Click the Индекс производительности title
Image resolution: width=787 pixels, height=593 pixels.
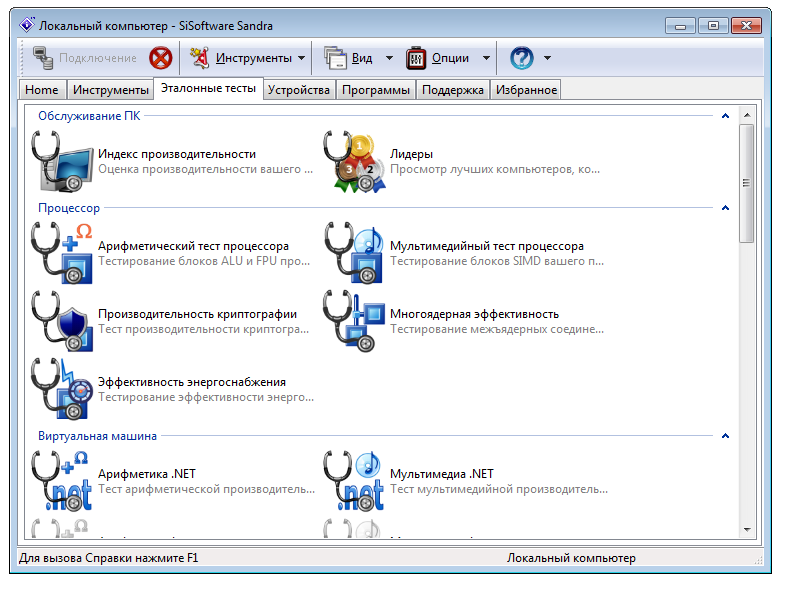pos(177,154)
